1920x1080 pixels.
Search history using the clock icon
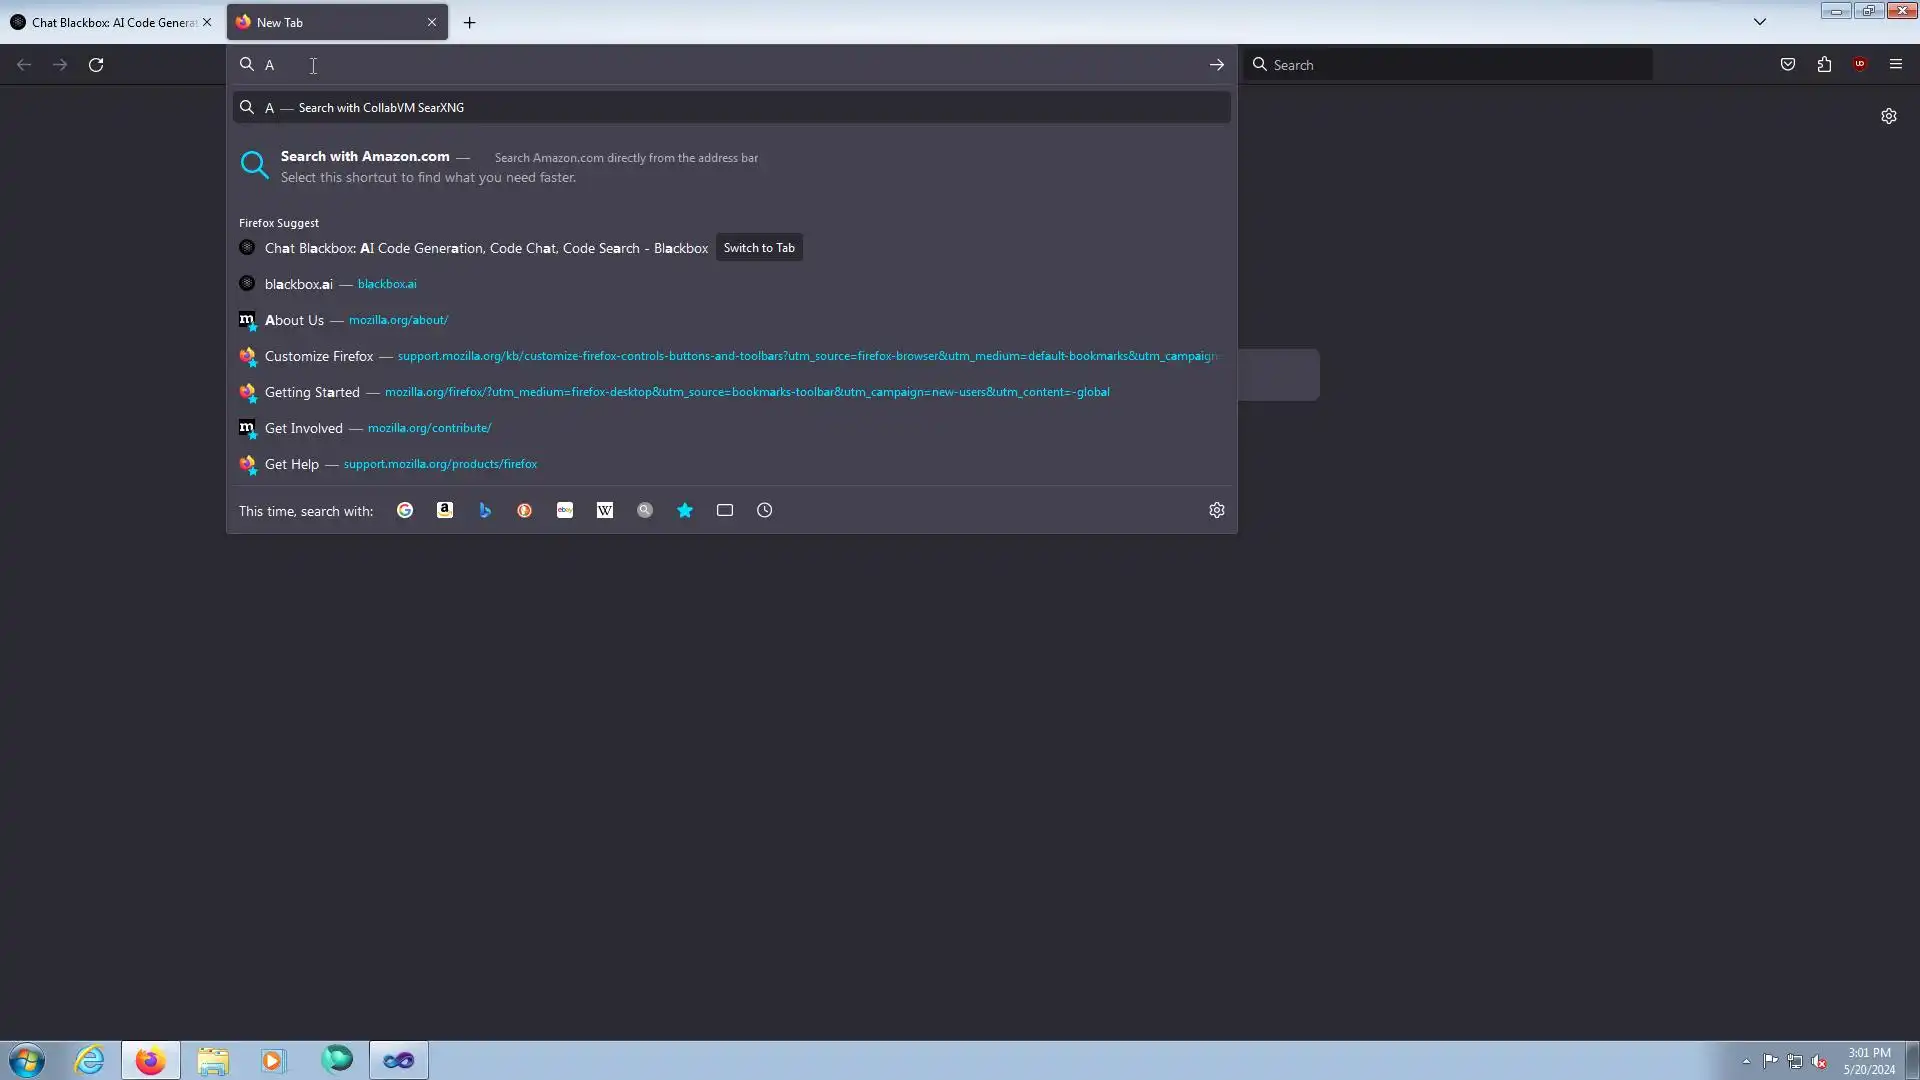[x=765, y=510]
